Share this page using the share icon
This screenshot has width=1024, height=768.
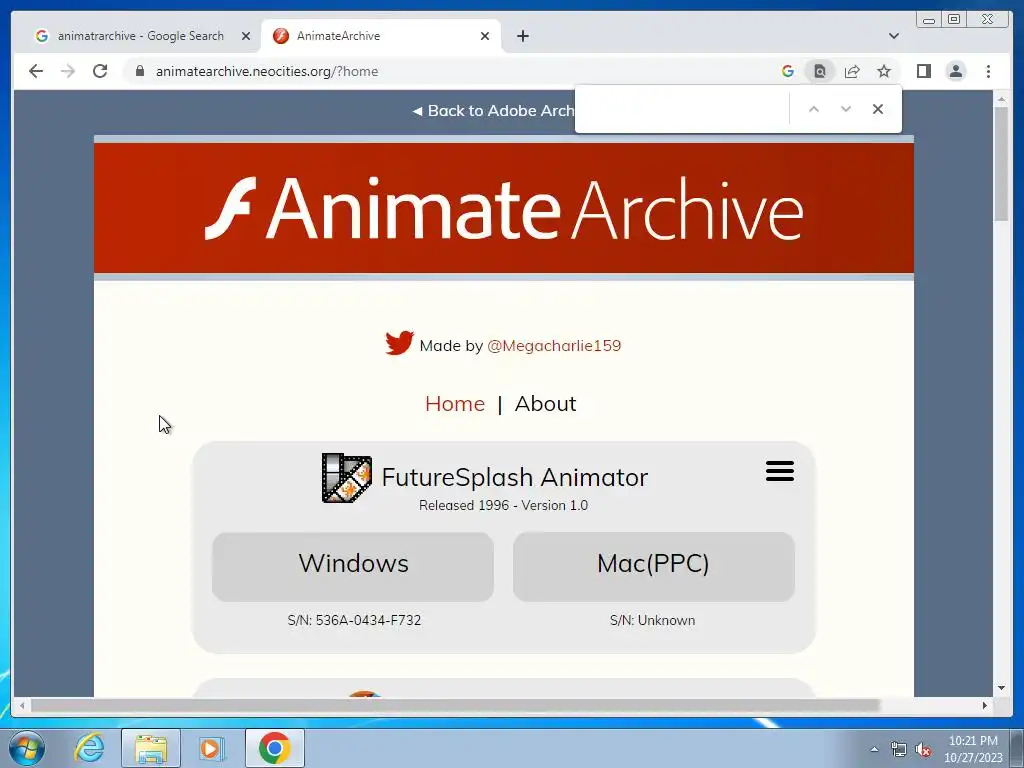click(852, 71)
